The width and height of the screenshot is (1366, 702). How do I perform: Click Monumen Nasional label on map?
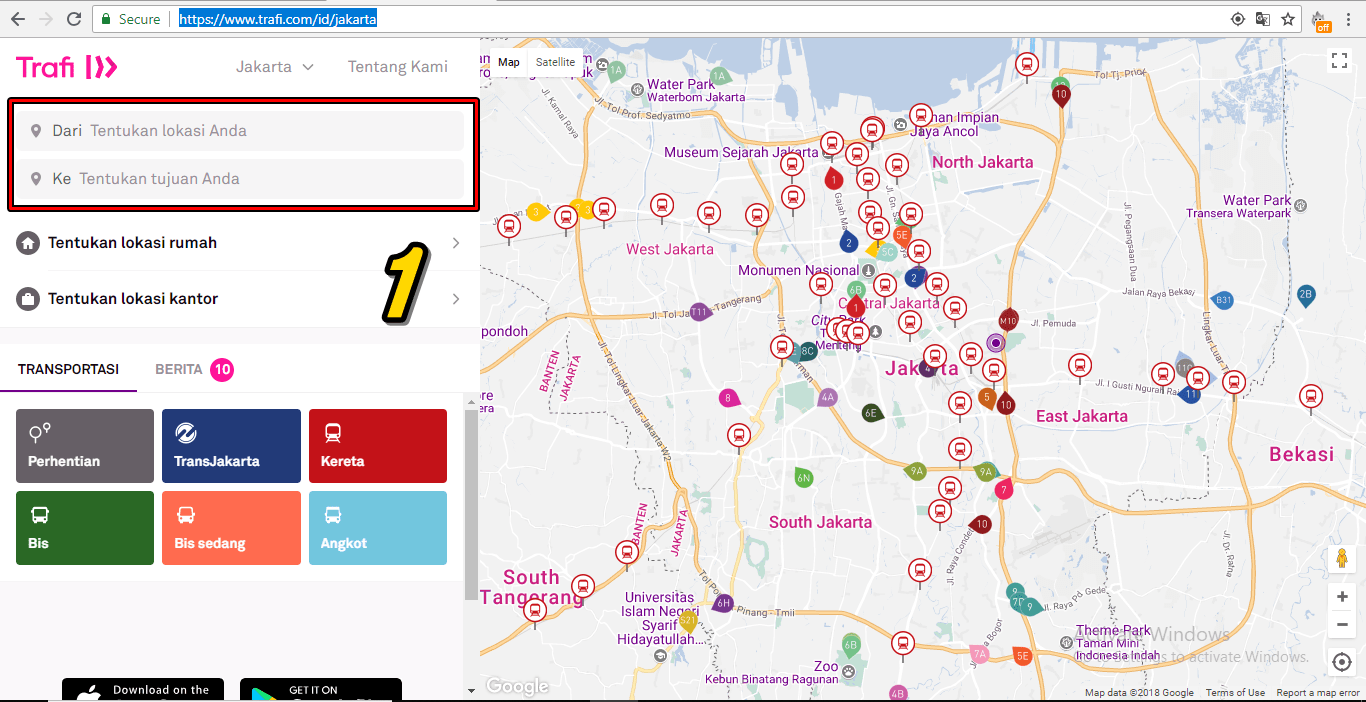(798, 270)
